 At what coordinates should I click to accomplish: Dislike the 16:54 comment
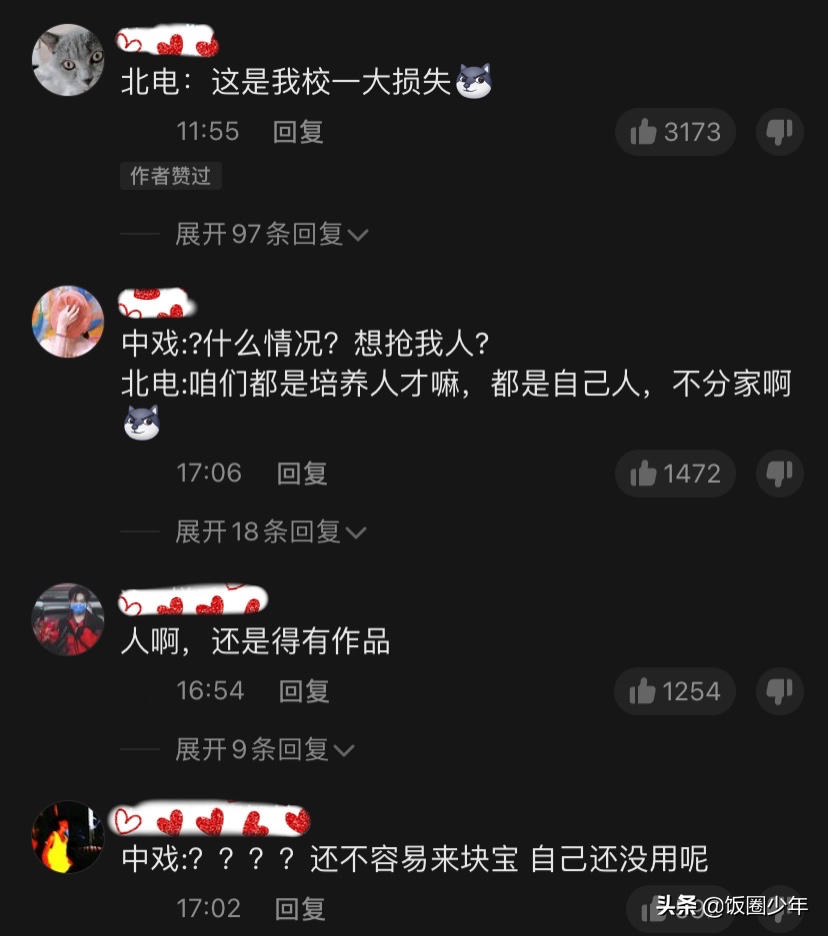pyautogui.click(x=780, y=691)
